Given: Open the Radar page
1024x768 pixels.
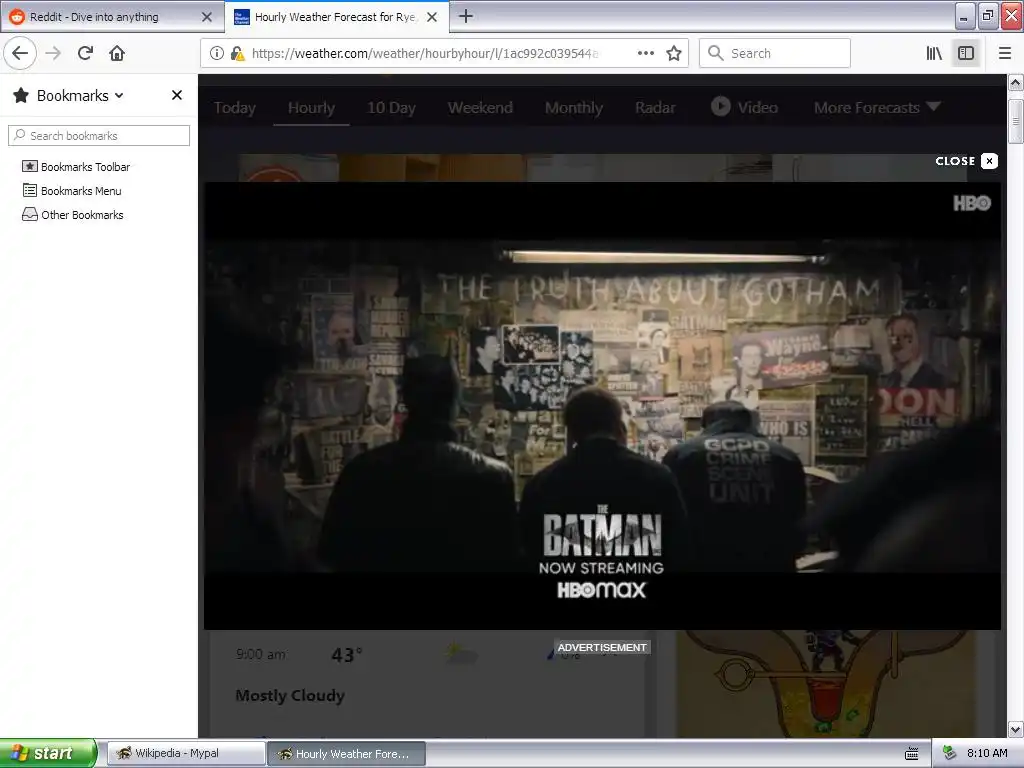Looking at the screenshot, I should 655,108.
